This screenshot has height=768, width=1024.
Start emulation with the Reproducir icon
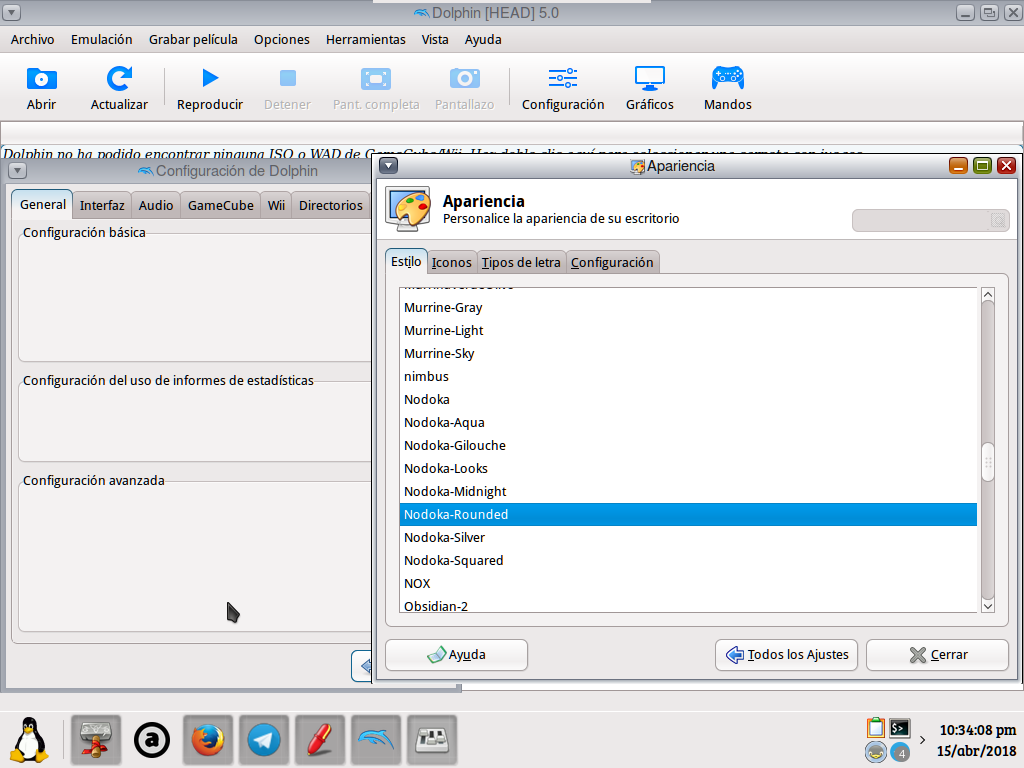(x=210, y=78)
